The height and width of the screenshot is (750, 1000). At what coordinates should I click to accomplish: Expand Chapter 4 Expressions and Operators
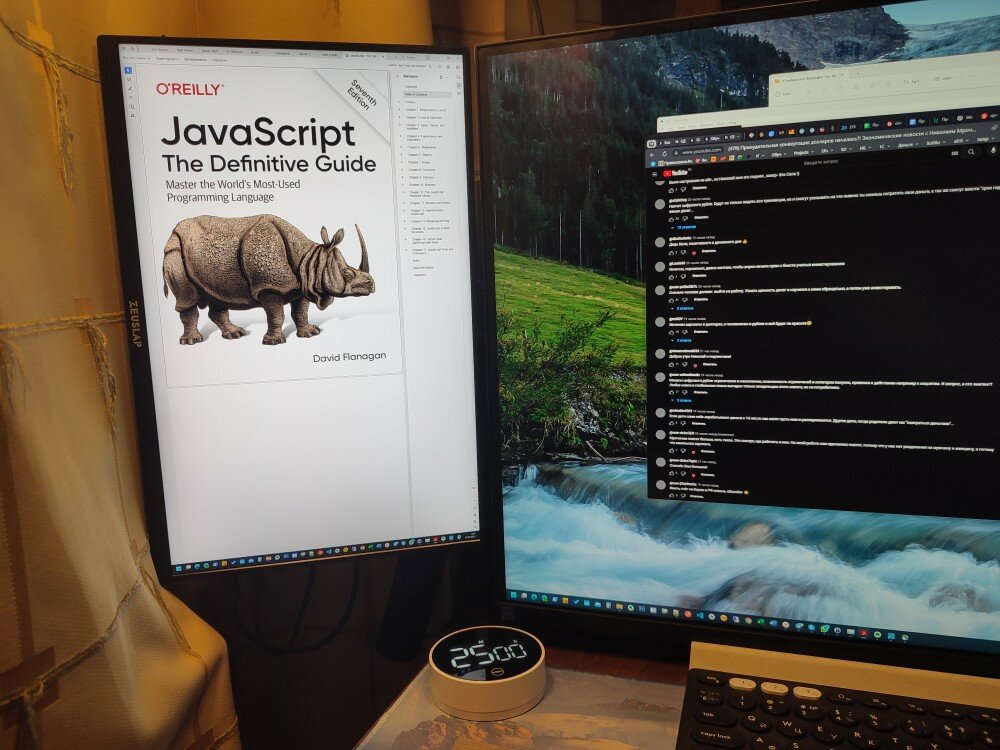[x=402, y=136]
